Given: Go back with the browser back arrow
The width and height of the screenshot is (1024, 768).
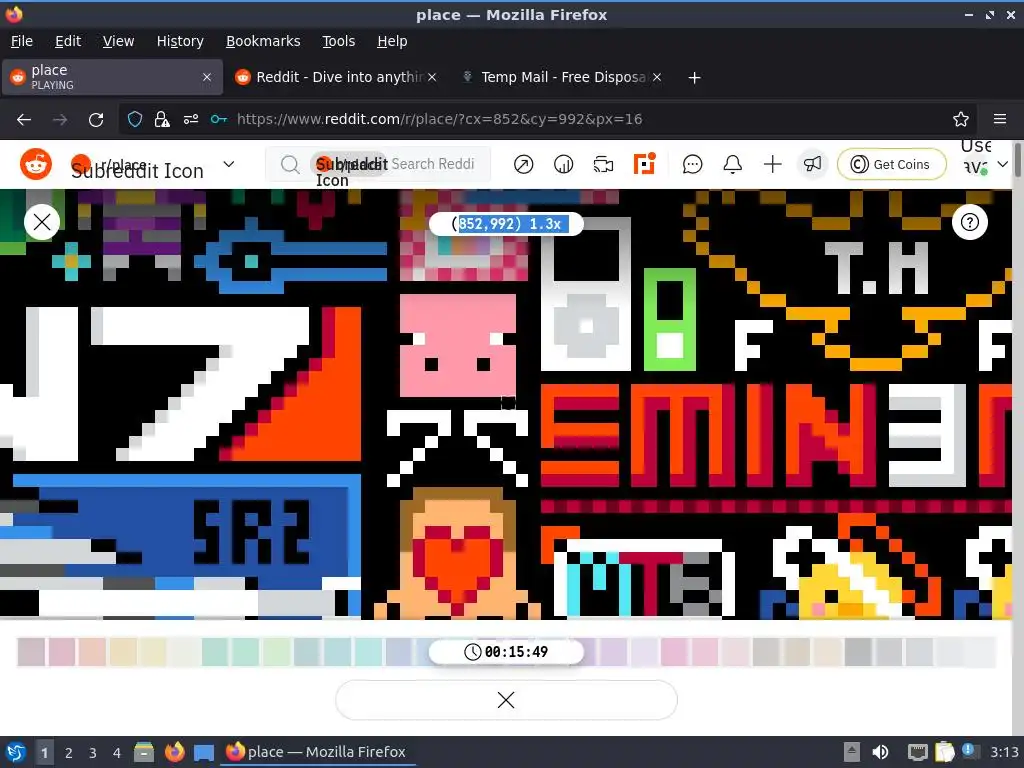Looking at the screenshot, I should coord(24,119).
